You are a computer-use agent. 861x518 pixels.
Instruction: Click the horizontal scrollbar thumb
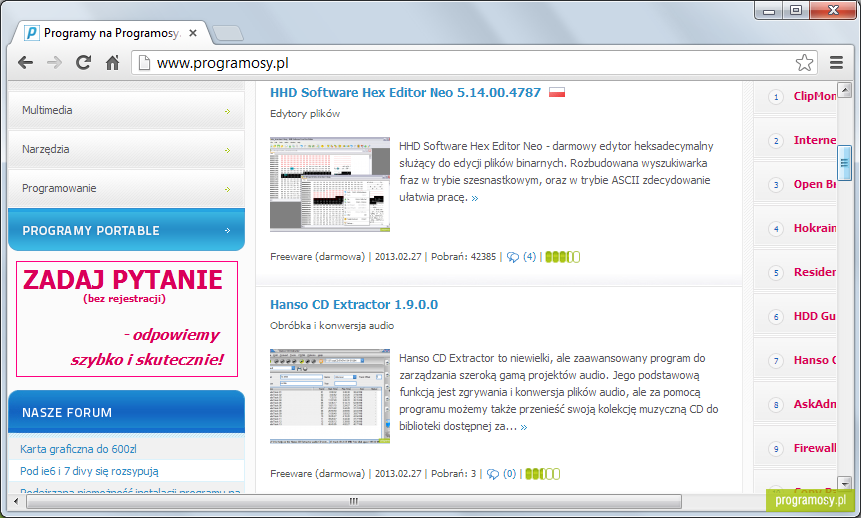[x=354, y=501]
